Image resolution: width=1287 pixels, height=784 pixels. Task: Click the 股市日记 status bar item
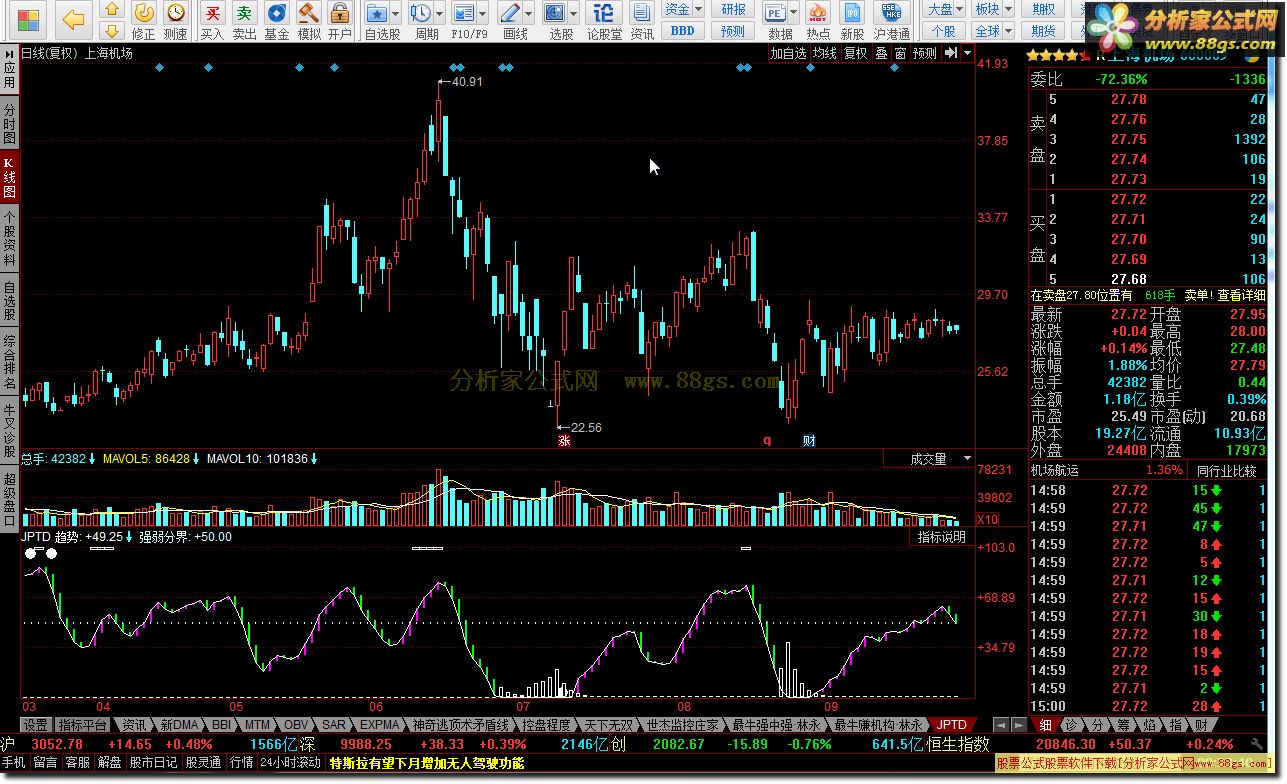point(154,762)
